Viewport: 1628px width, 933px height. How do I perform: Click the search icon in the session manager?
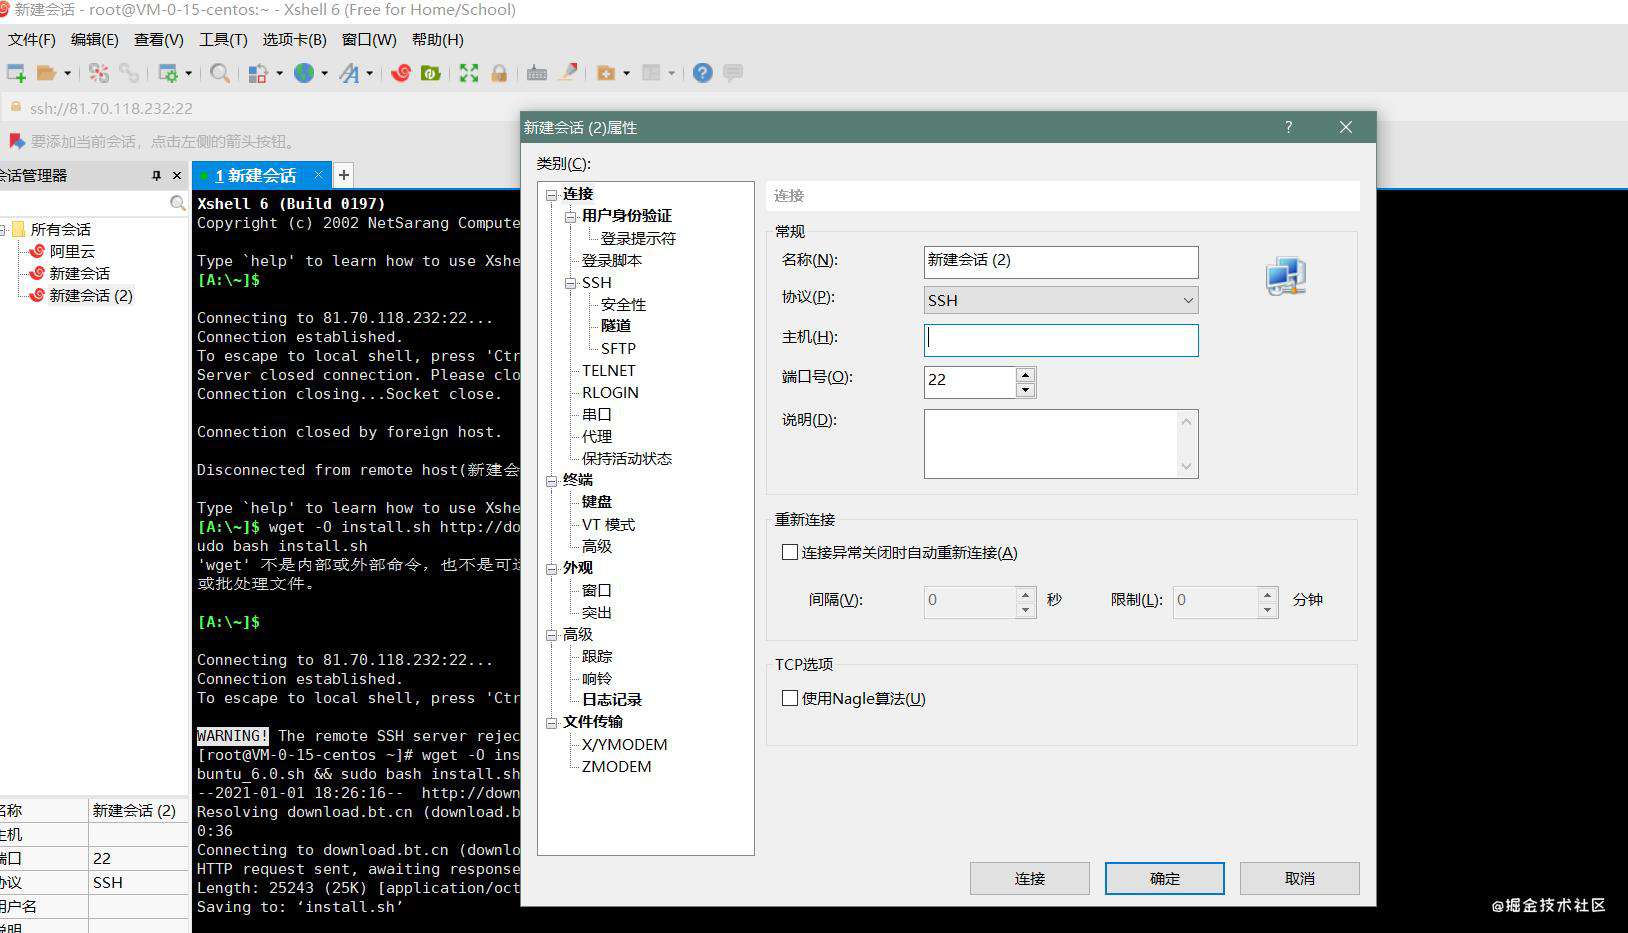178,203
